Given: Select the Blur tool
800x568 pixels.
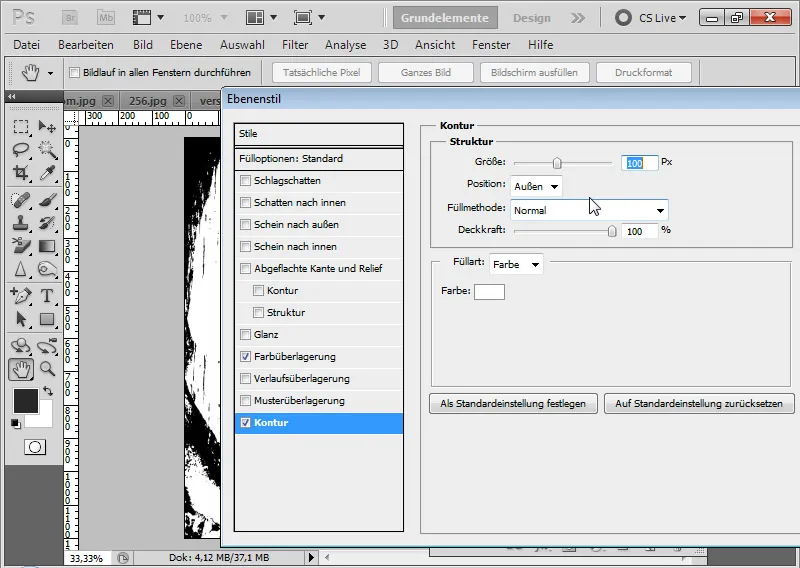Looking at the screenshot, I should point(21,269).
